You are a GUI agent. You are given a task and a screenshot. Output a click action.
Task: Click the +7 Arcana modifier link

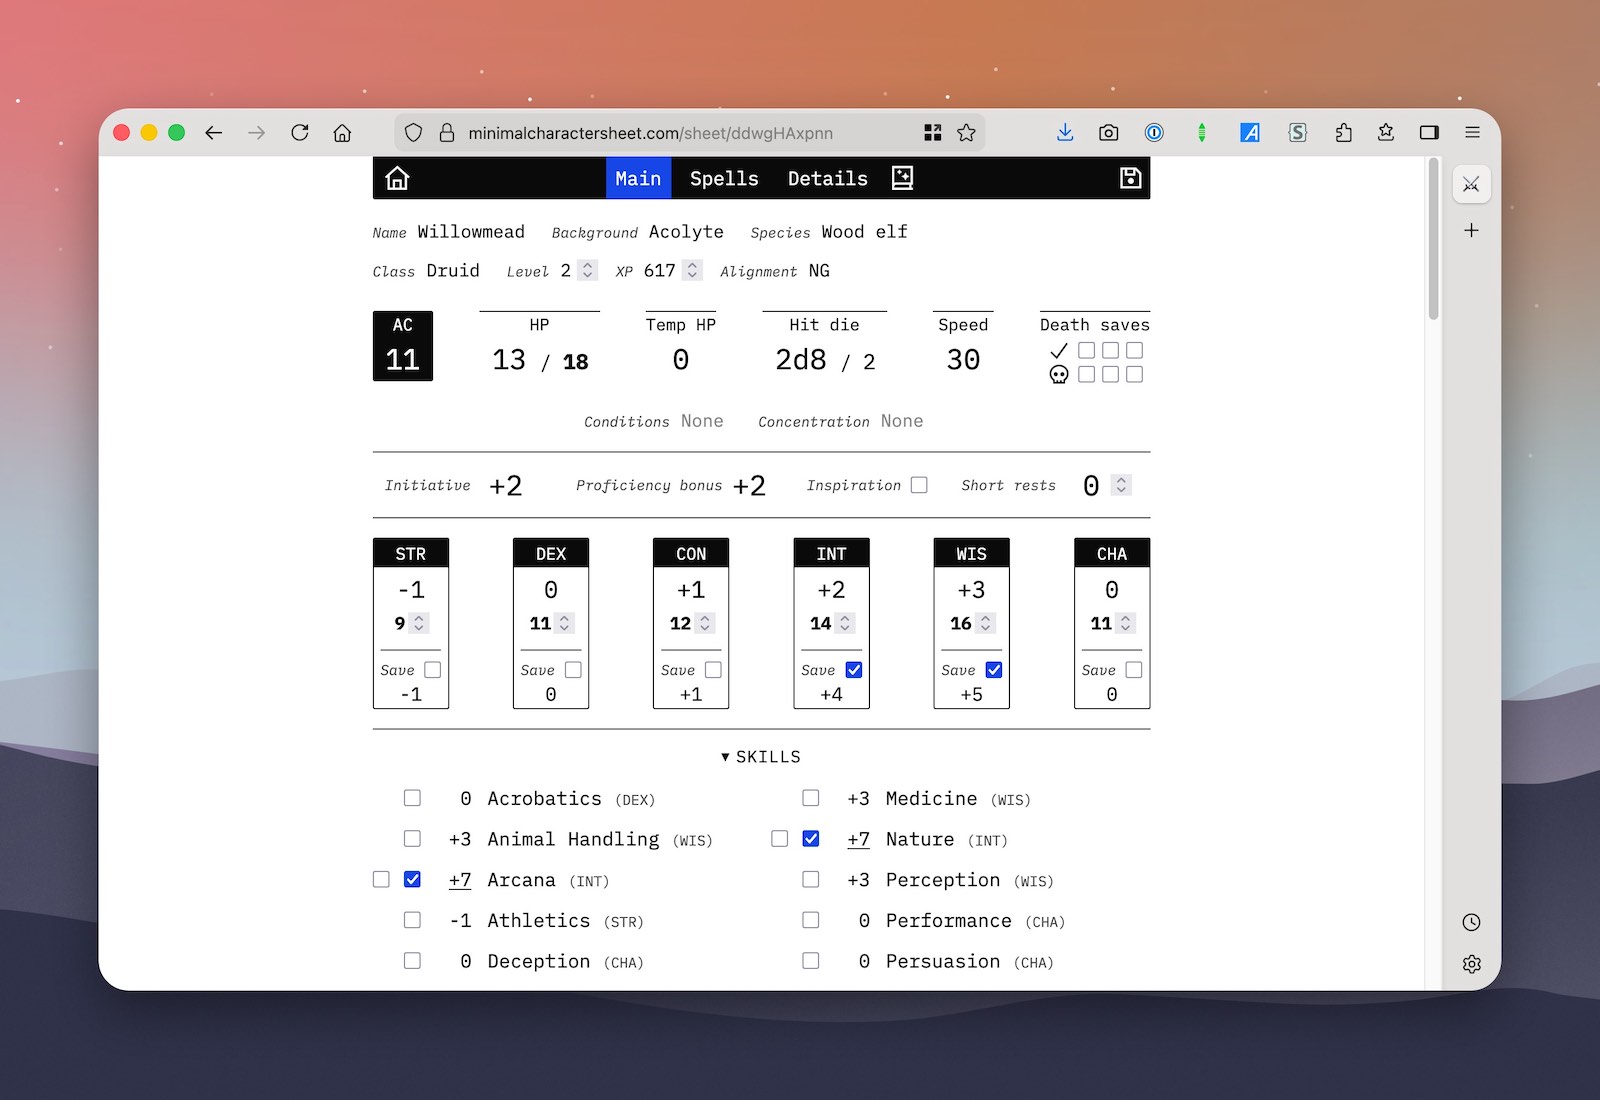click(459, 880)
